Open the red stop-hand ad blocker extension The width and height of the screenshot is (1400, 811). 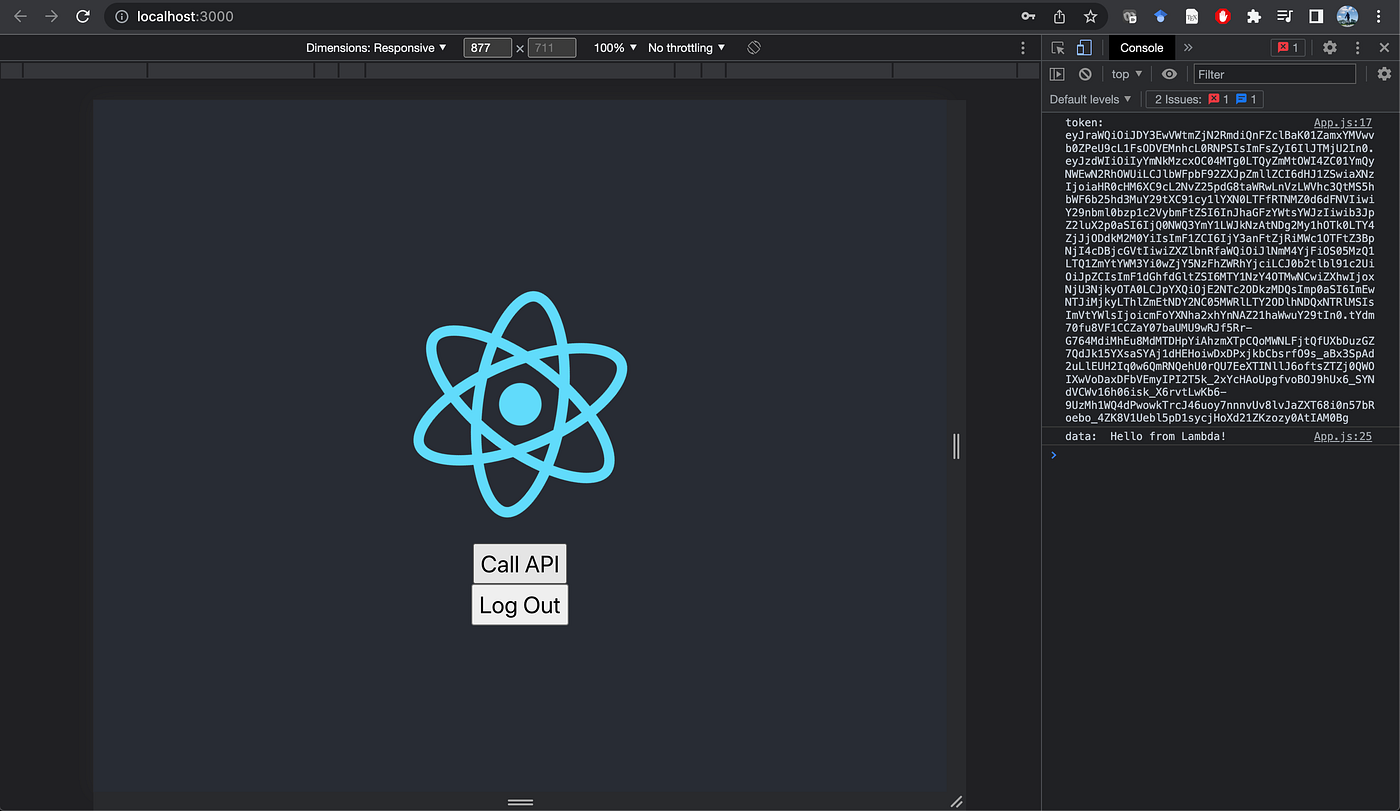pyautogui.click(x=1222, y=17)
